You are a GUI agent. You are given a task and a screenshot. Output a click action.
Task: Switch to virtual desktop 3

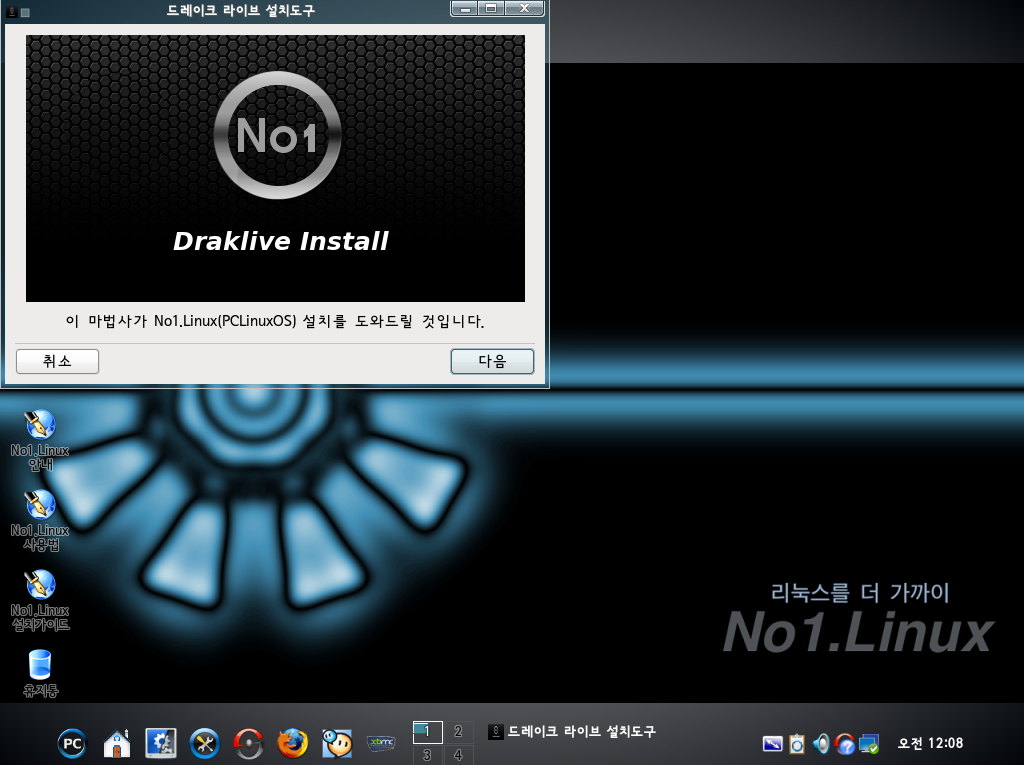pos(428,755)
